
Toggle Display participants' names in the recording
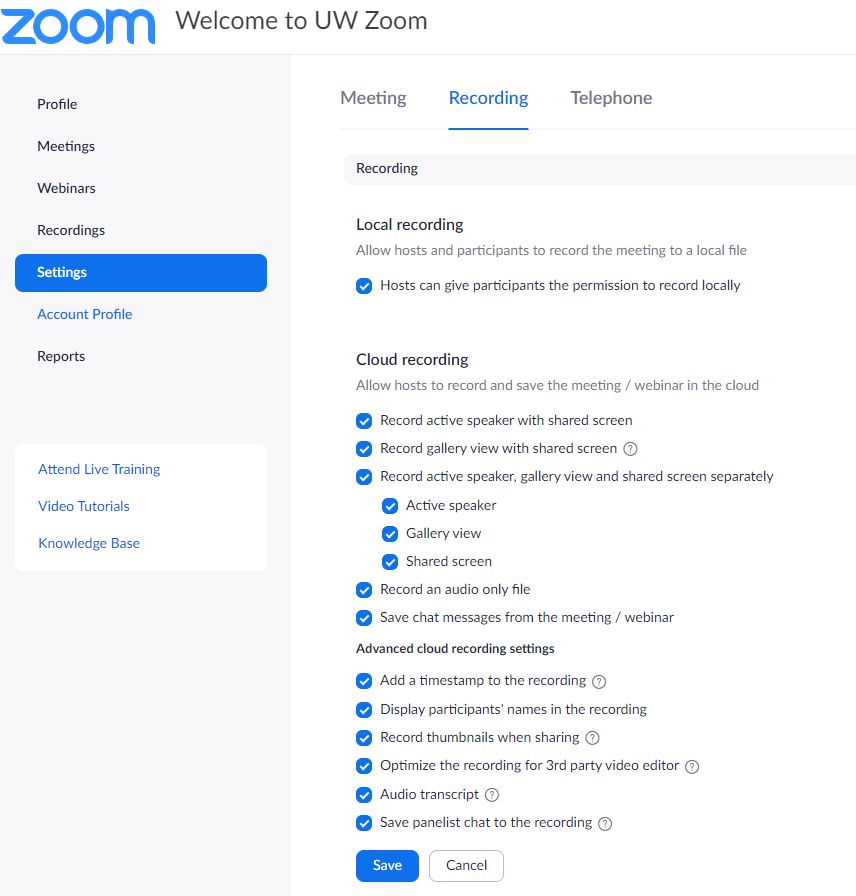364,710
